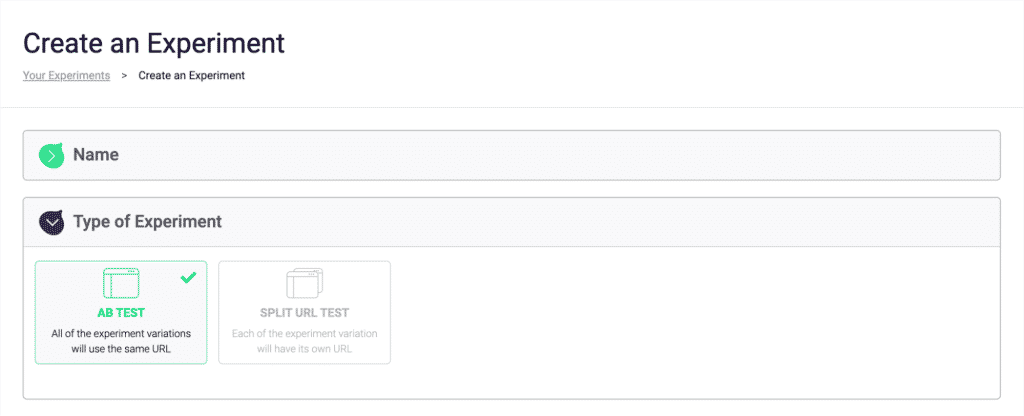Screen dimensions: 1024x416
Task: Click the breadcrumb separator arrow
Action: point(124,76)
